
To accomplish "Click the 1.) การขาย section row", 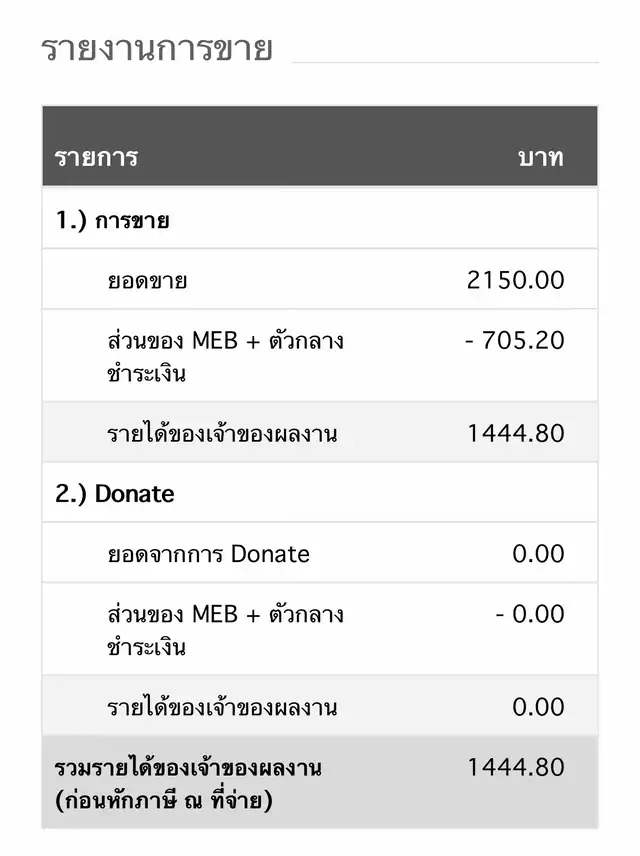I will [320, 220].
